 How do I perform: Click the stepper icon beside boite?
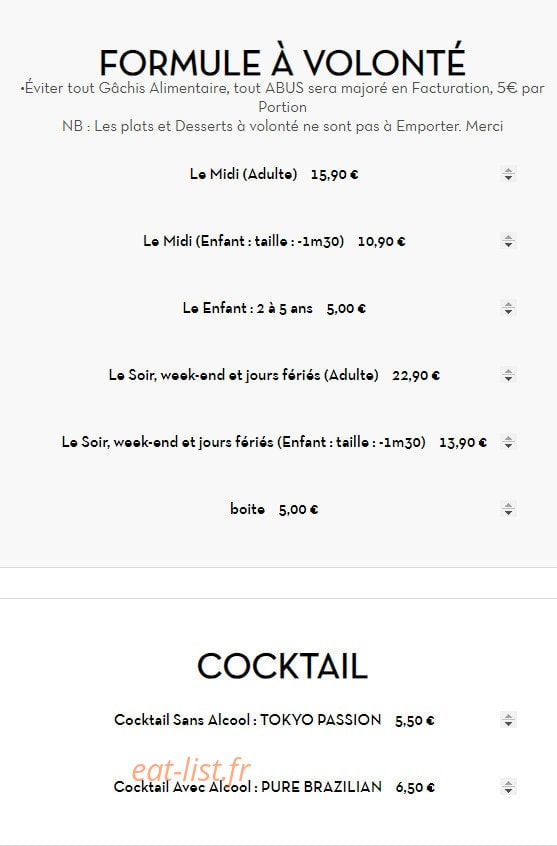click(x=508, y=509)
